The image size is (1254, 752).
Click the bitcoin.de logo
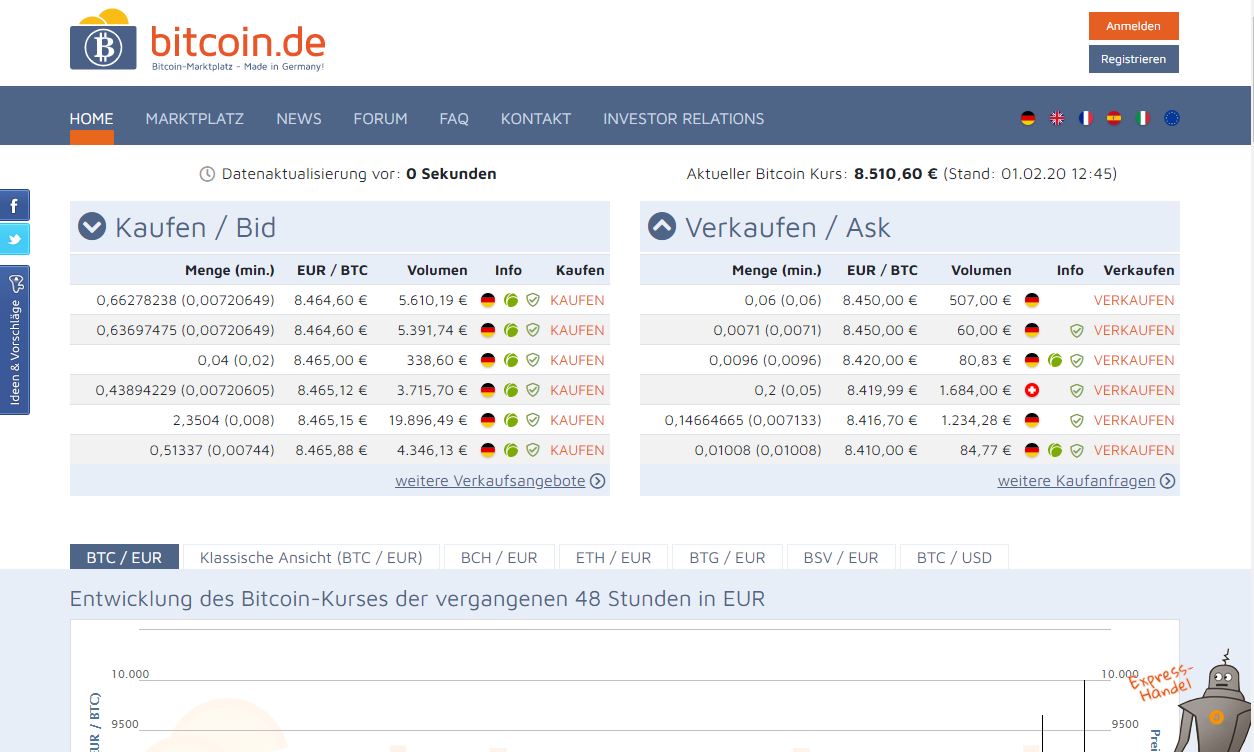tap(198, 40)
